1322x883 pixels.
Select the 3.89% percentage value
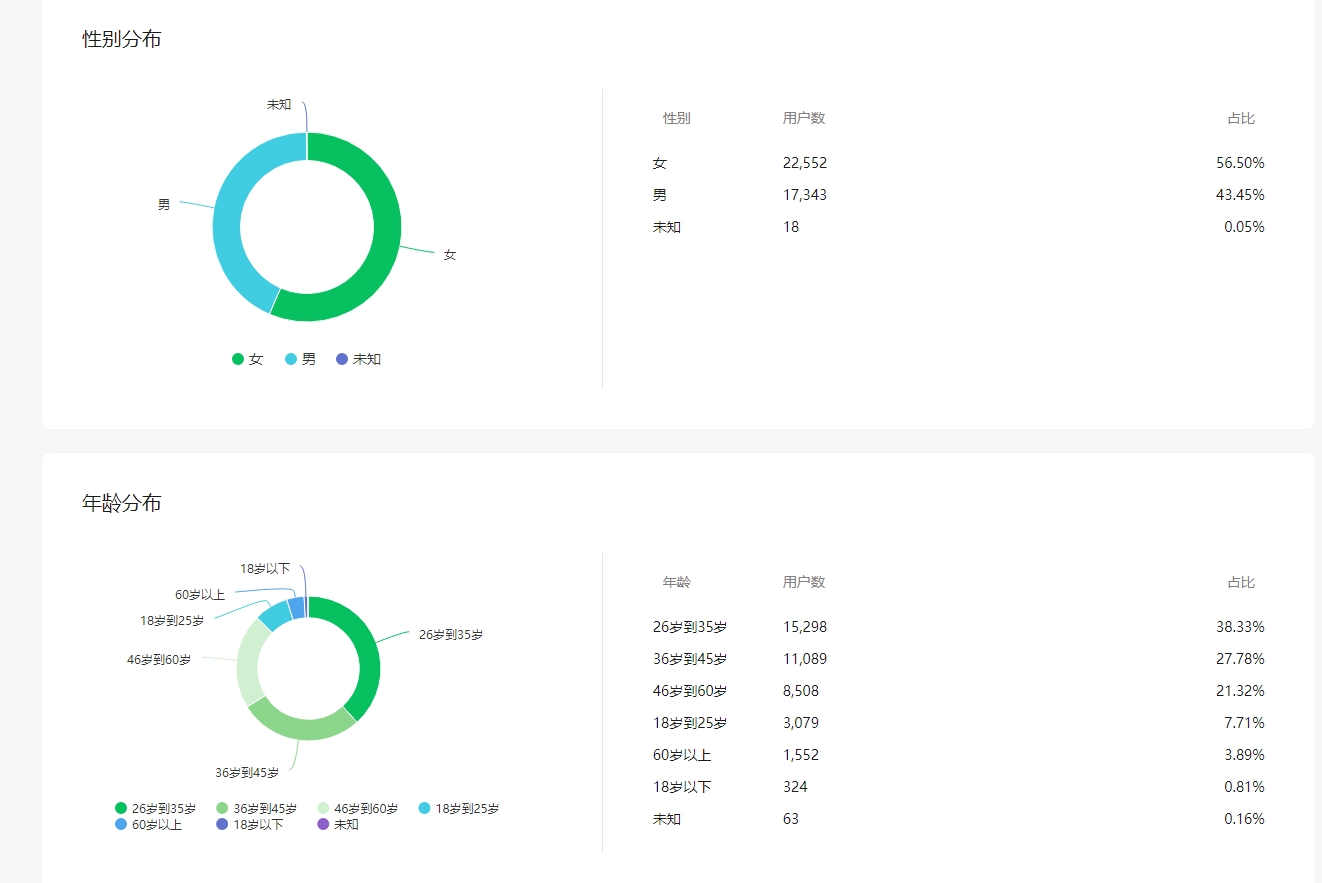1244,755
